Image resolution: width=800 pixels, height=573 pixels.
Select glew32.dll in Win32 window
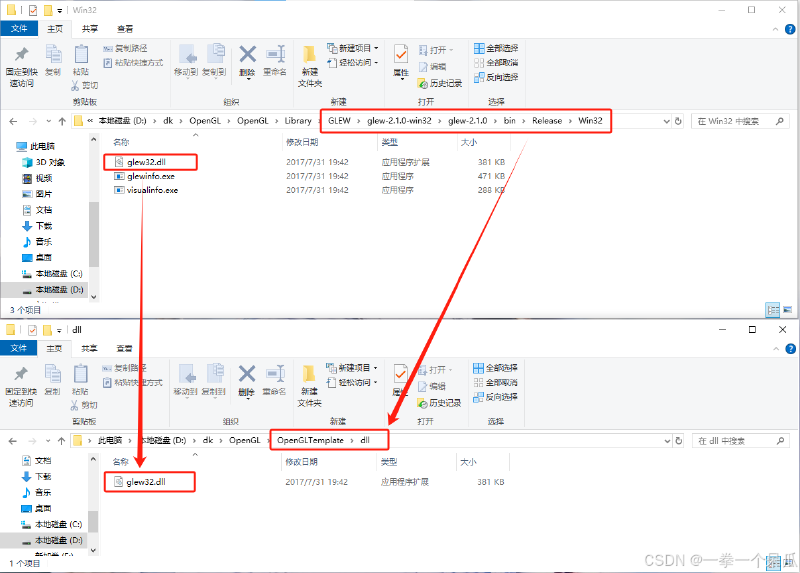click(x=146, y=162)
